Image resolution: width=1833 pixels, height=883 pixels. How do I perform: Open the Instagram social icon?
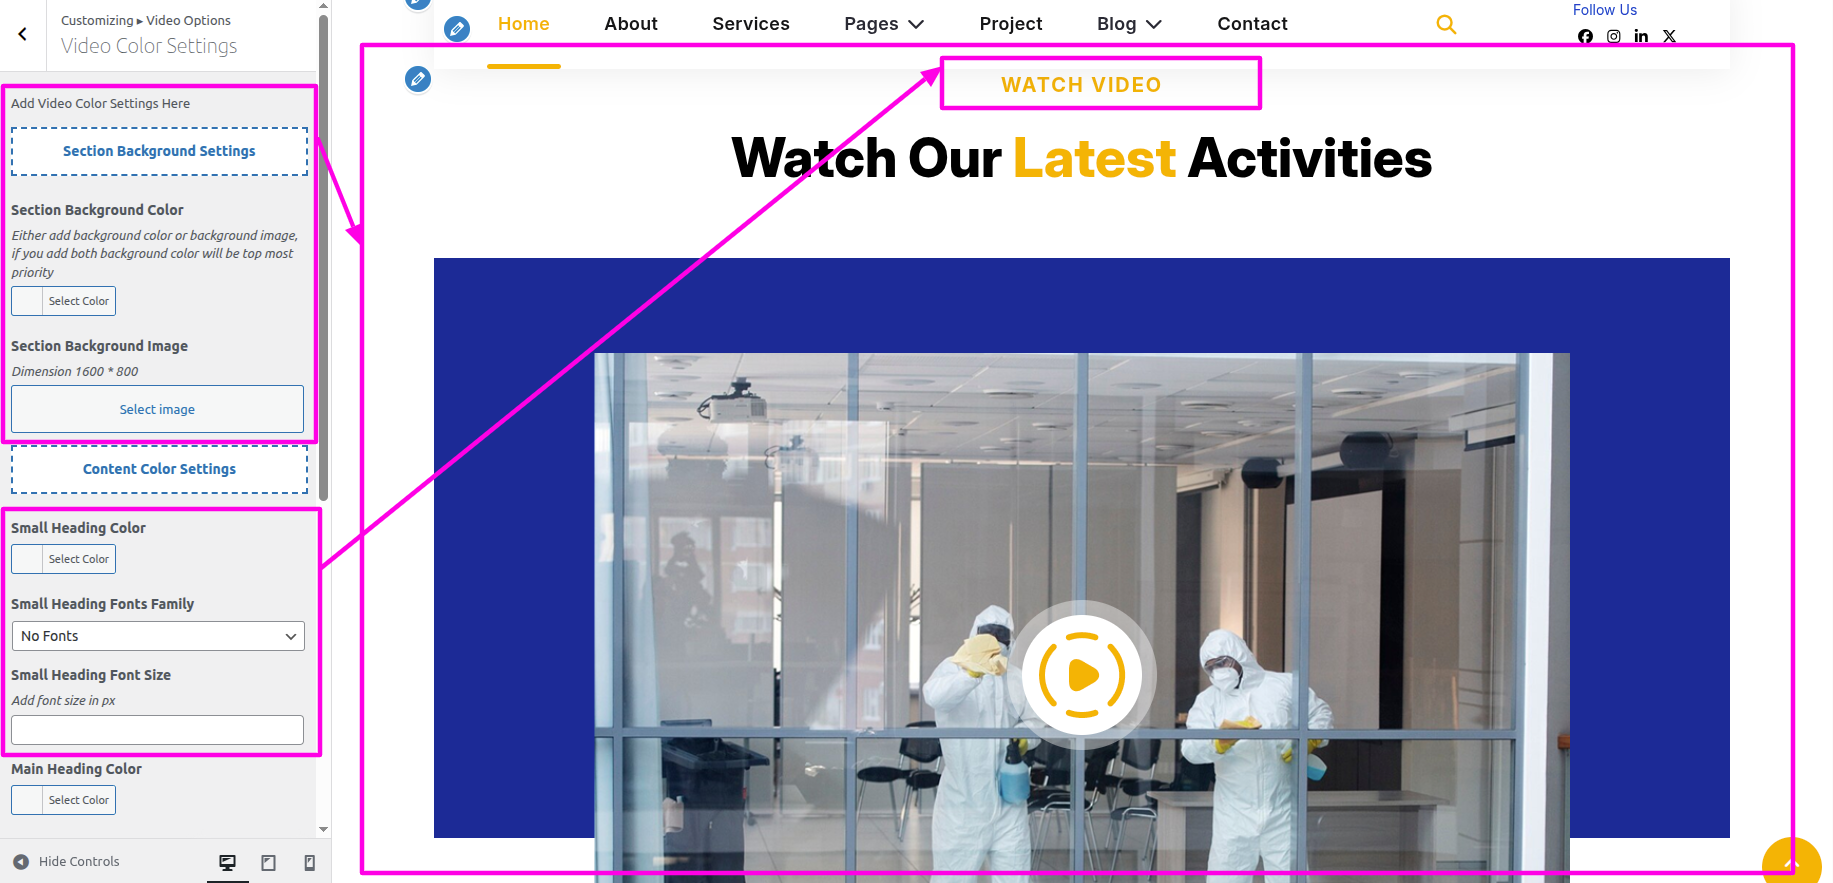(x=1613, y=36)
